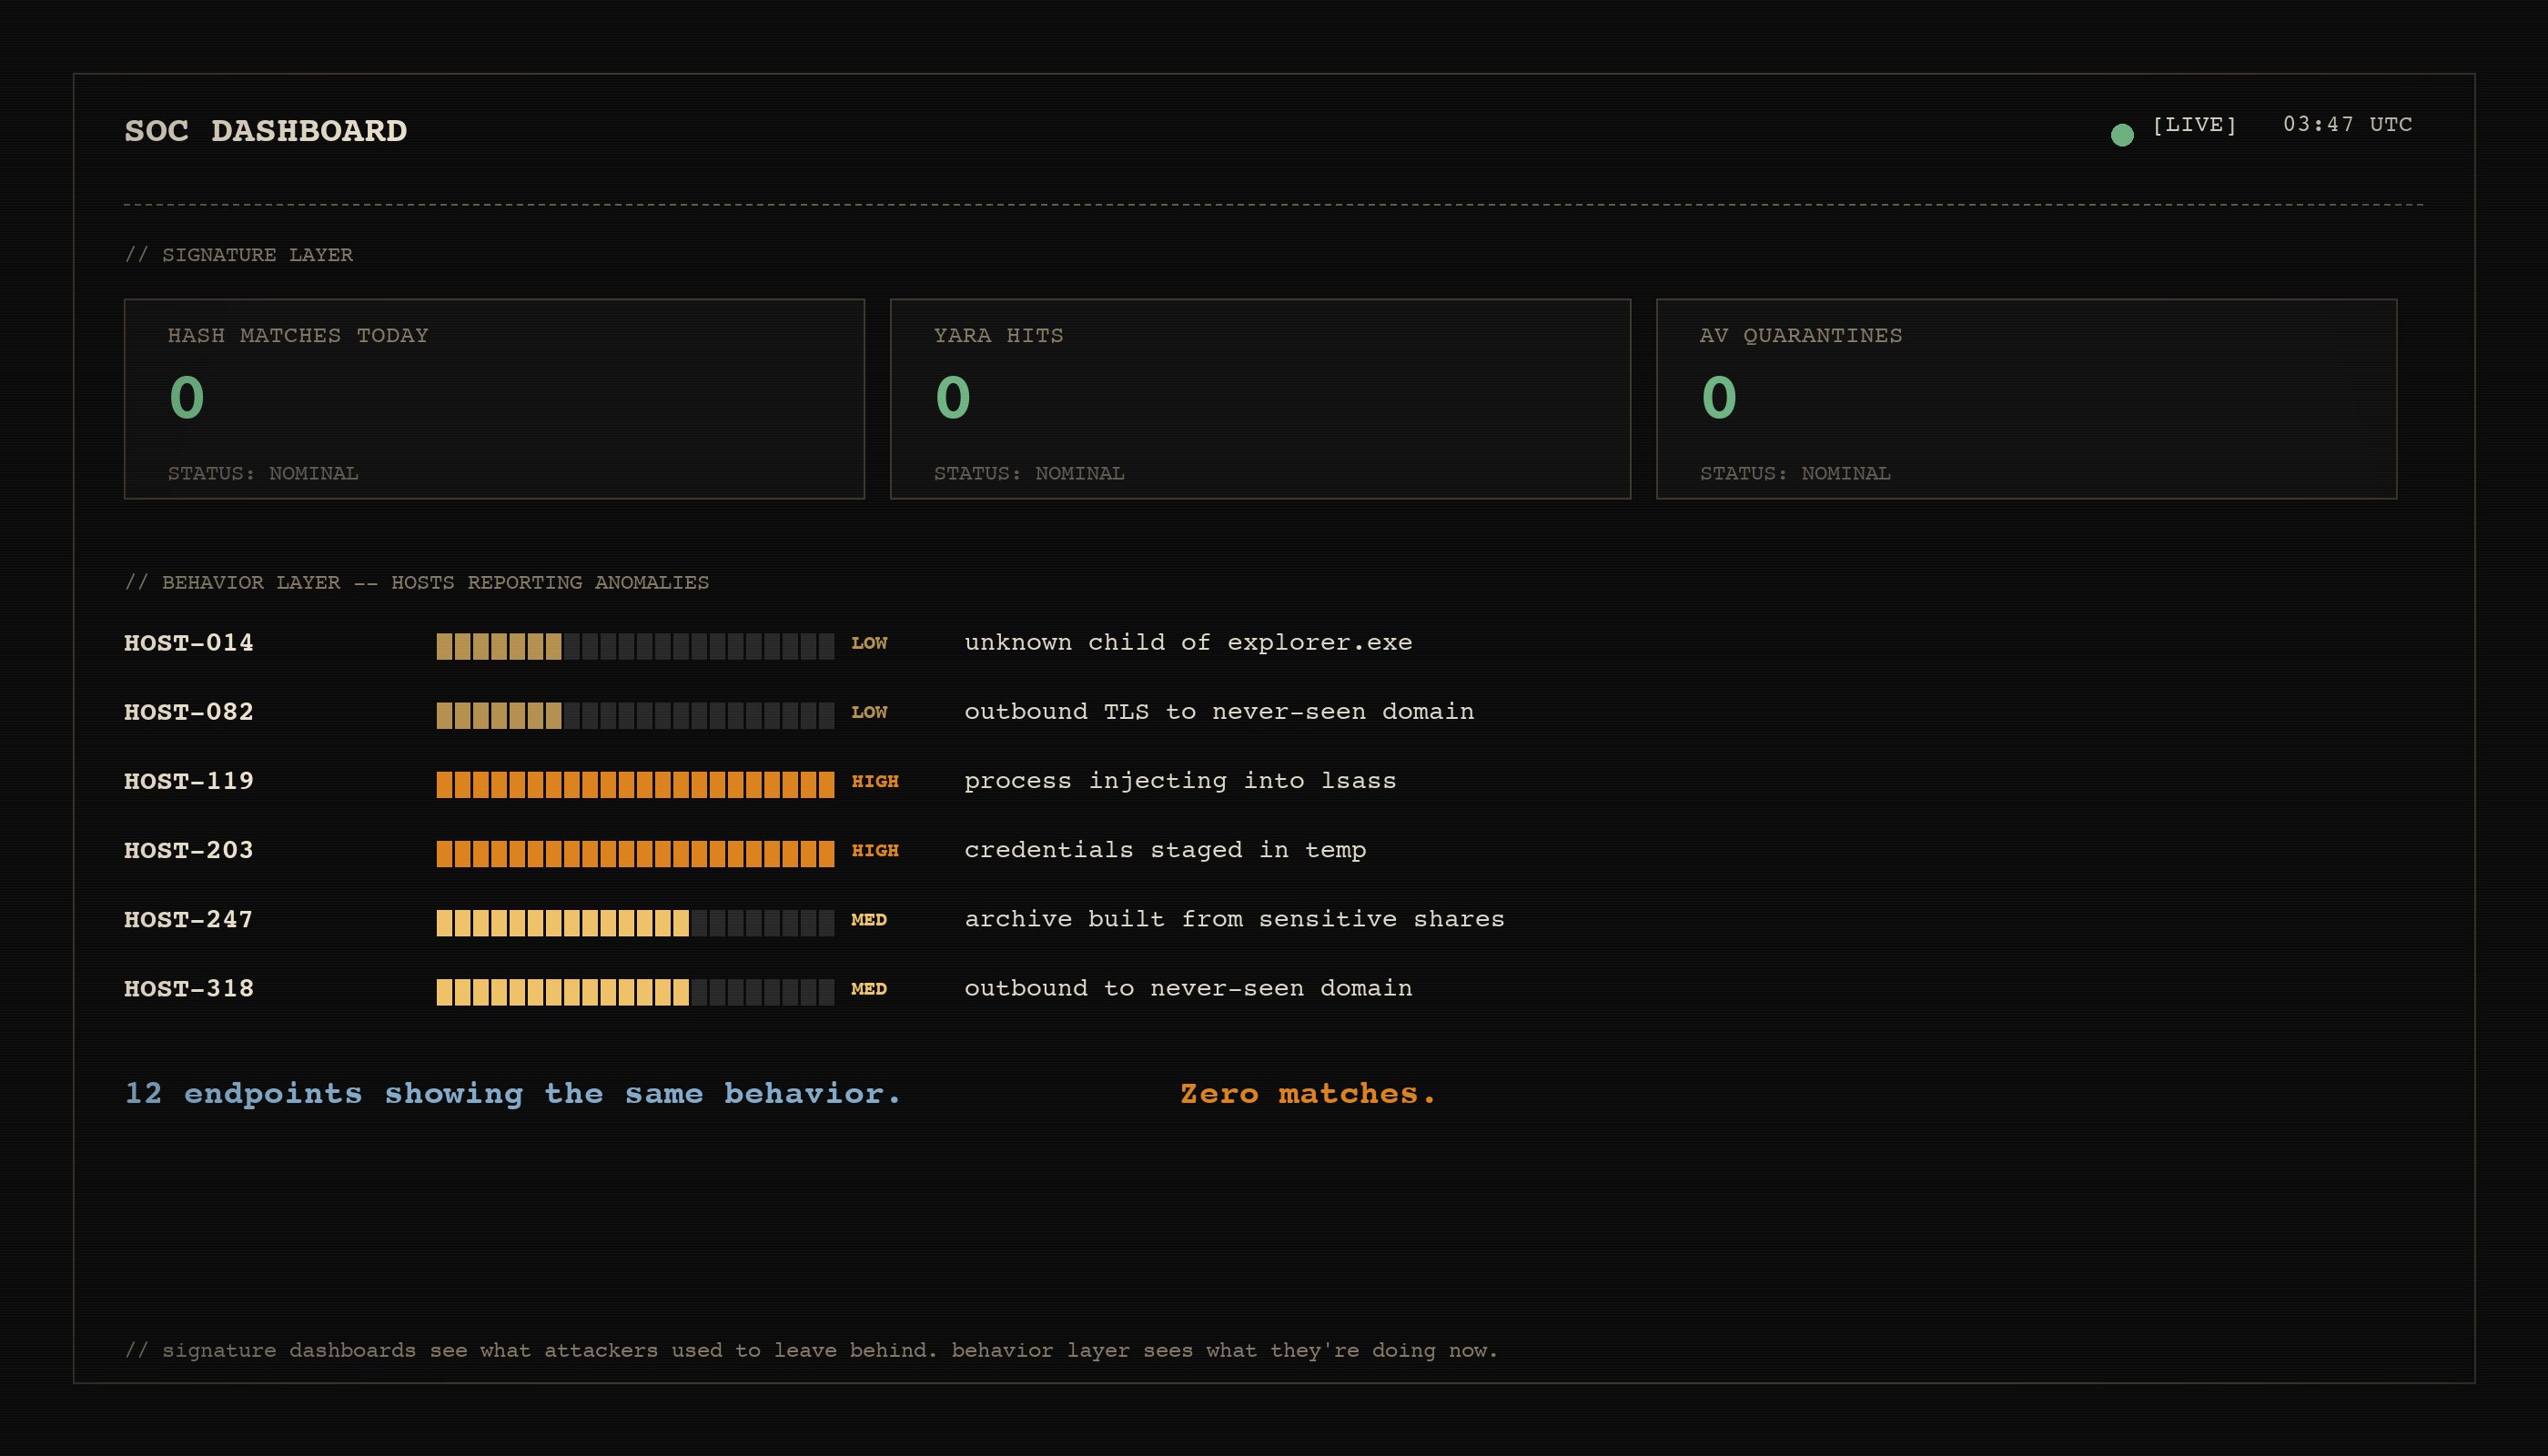This screenshot has width=2548, height=1456.
Task: Select HOST-082 host name
Action: pos(189,712)
